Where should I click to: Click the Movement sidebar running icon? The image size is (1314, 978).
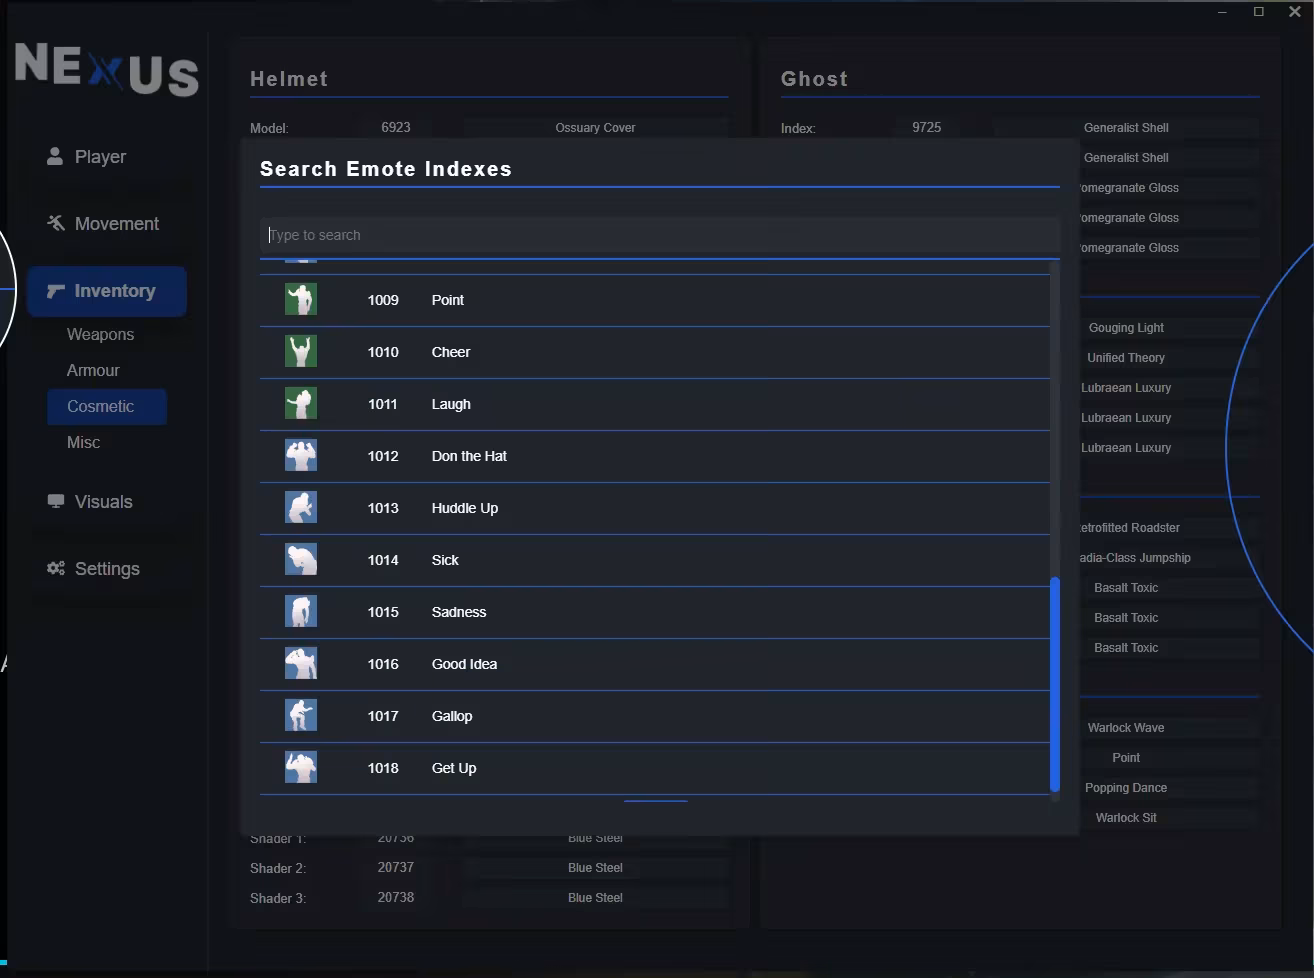pyautogui.click(x=56, y=223)
